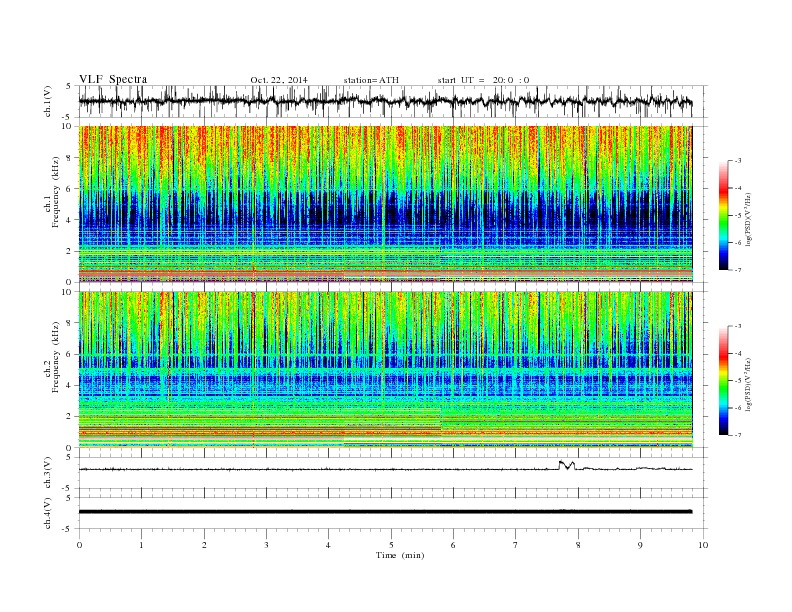Click inside the ch.1 spectrogram panel

[385, 204]
